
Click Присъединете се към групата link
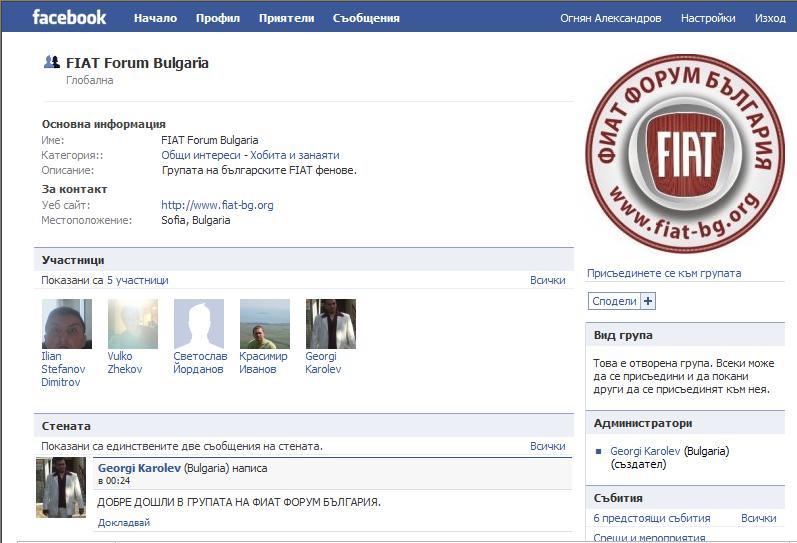coord(664,273)
